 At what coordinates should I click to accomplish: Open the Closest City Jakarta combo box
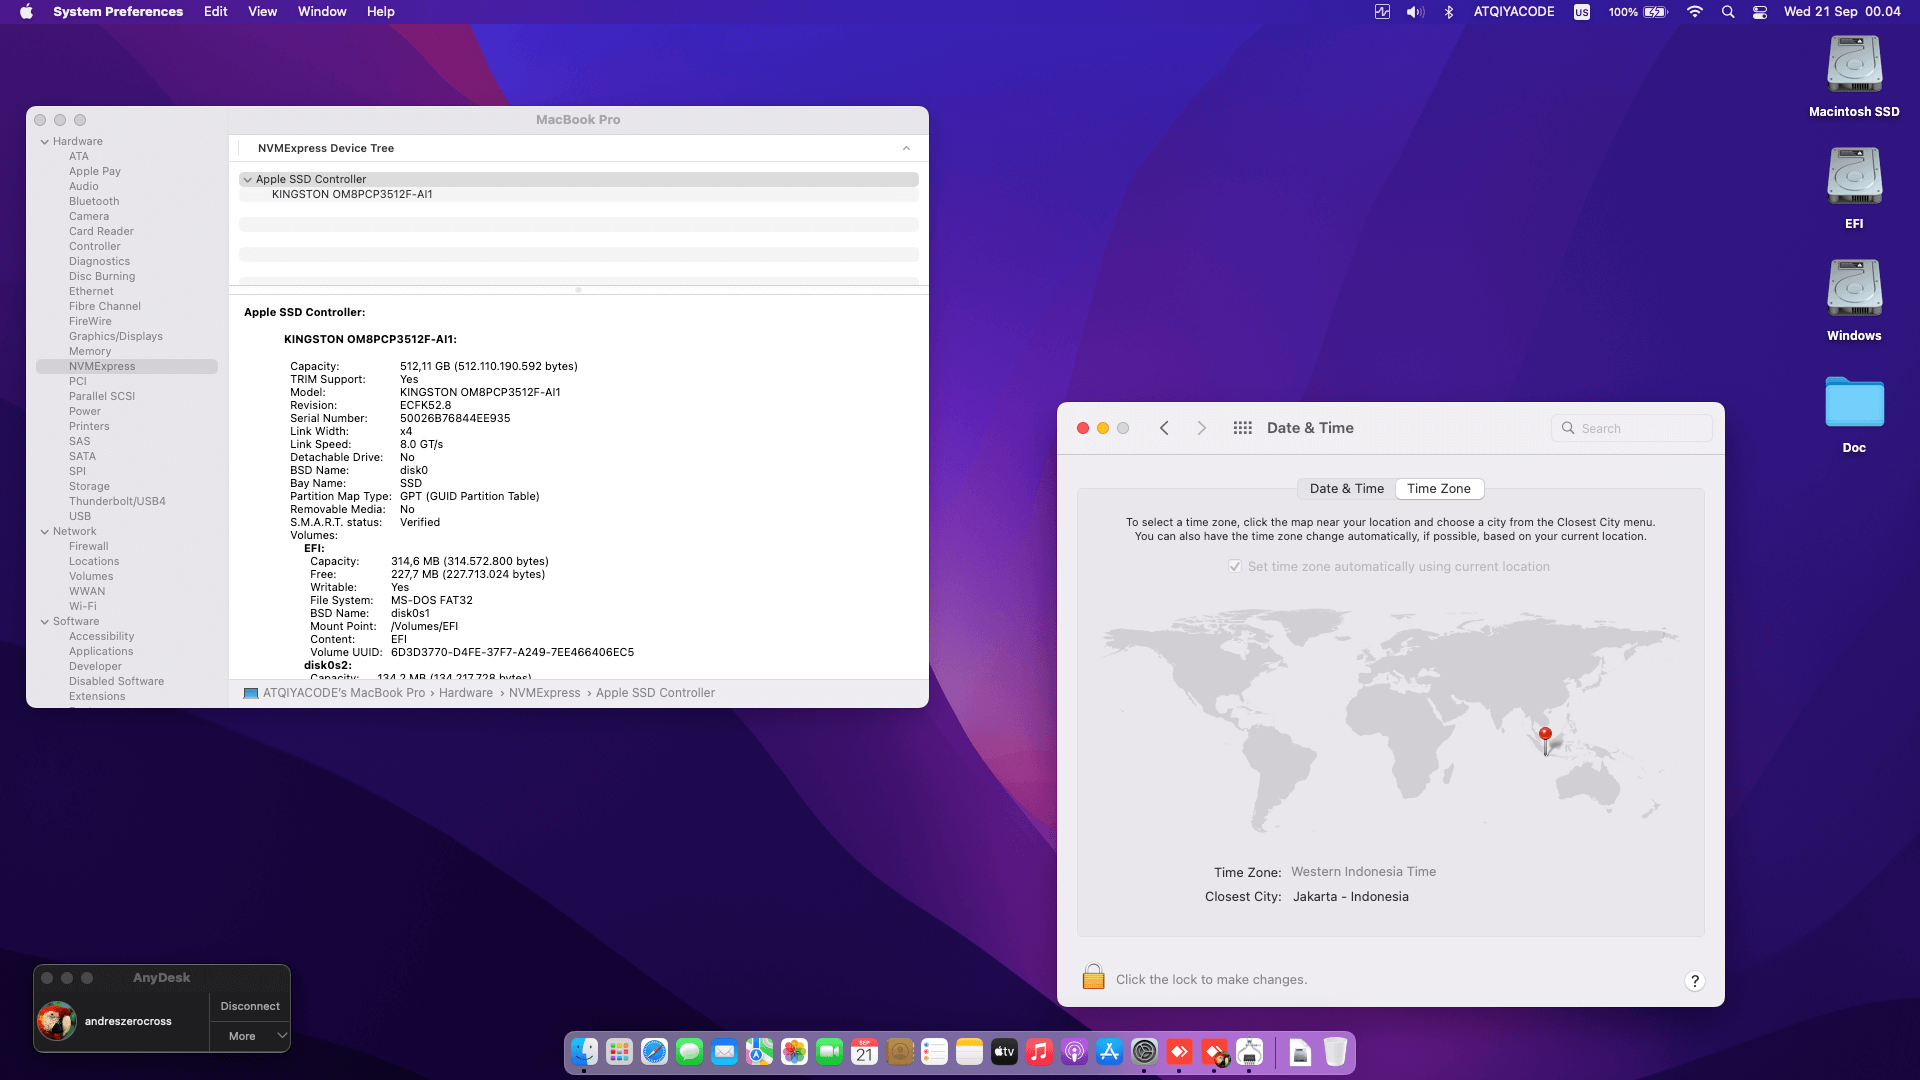click(x=1350, y=897)
